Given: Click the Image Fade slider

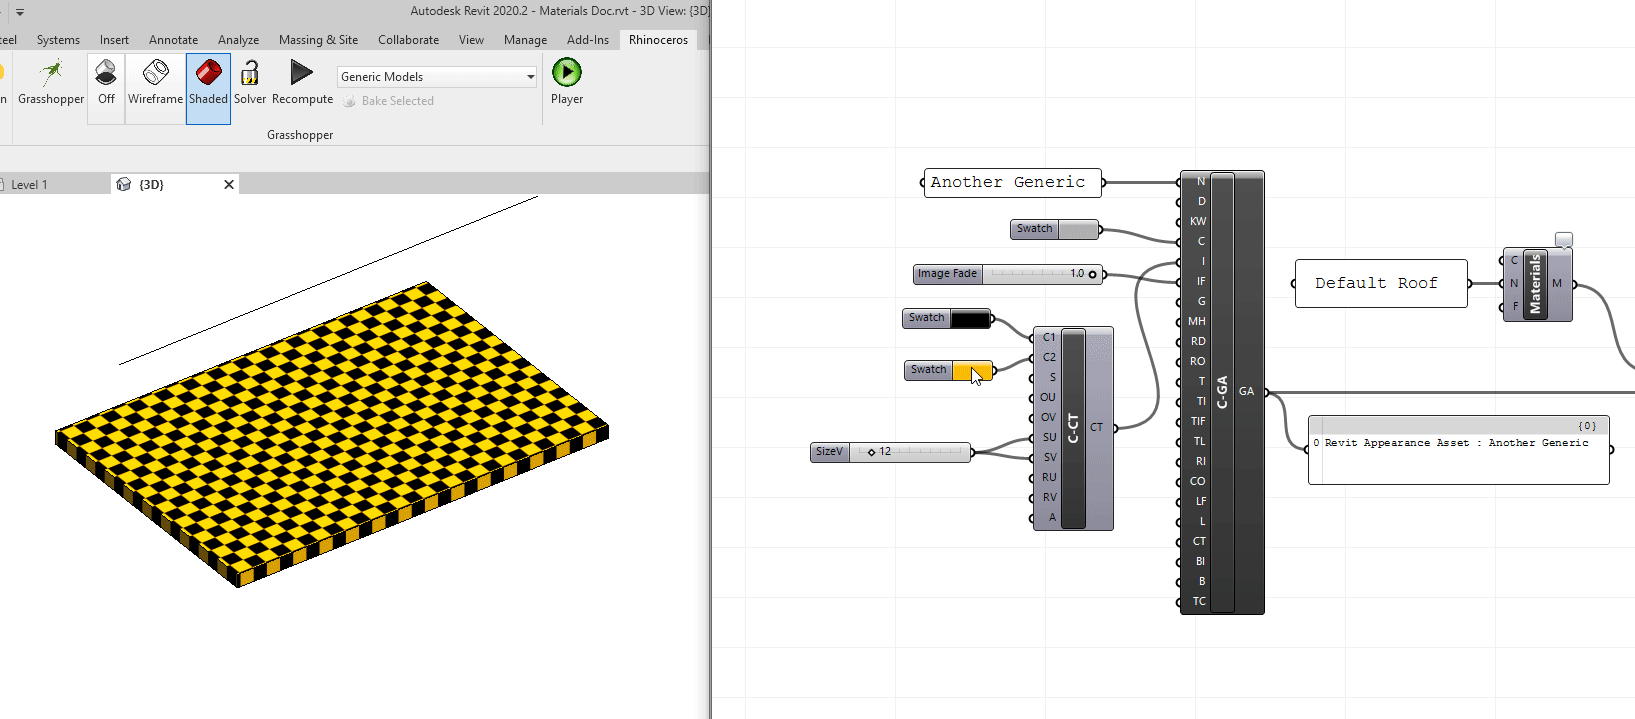Looking at the screenshot, I should pyautogui.click(x=1040, y=274).
